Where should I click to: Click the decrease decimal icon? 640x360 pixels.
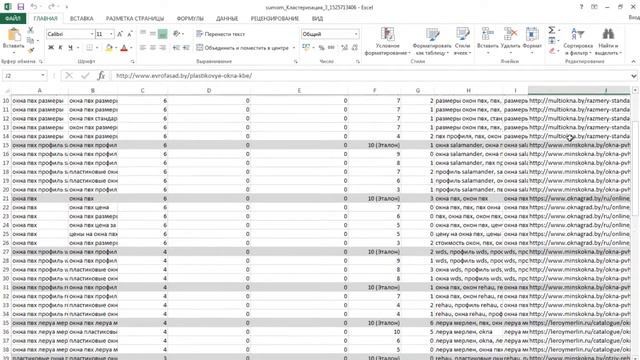click(x=354, y=48)
